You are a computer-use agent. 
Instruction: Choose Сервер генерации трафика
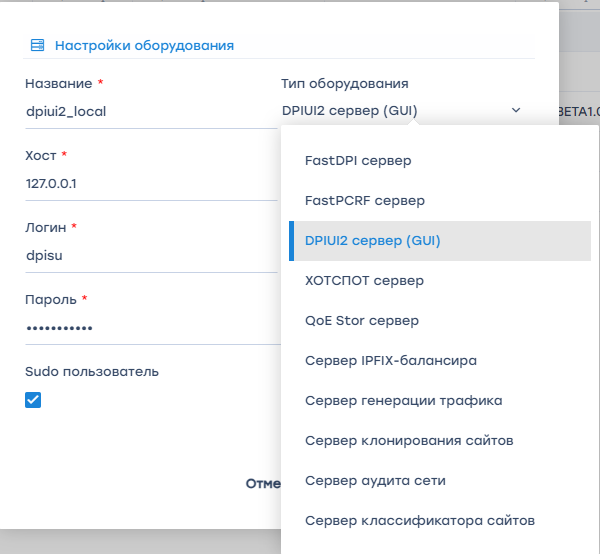(403, 400)
